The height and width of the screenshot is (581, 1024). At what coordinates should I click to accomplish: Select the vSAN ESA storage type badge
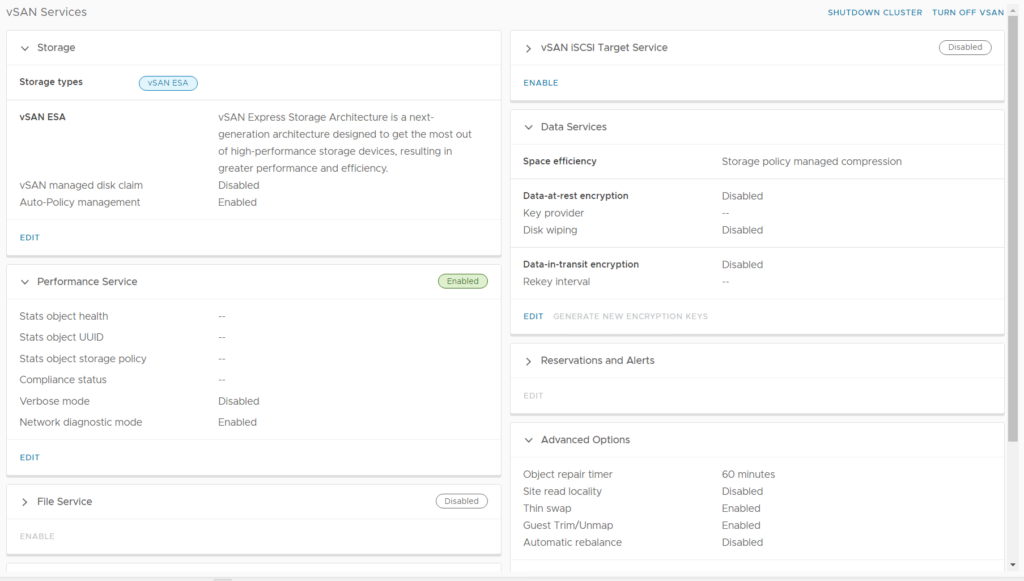(x=168, y=83)
